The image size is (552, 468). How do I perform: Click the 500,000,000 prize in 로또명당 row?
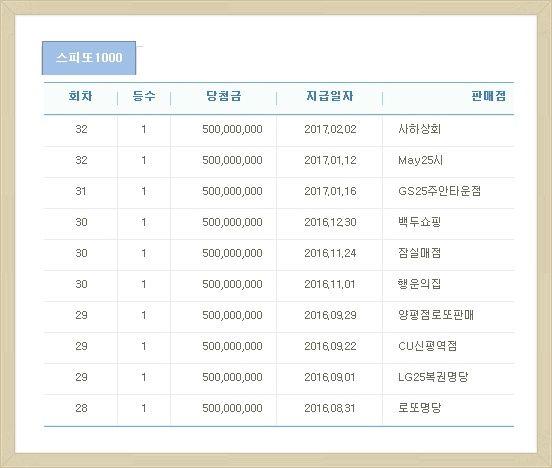pyautogui.click(x=232, y=408)
